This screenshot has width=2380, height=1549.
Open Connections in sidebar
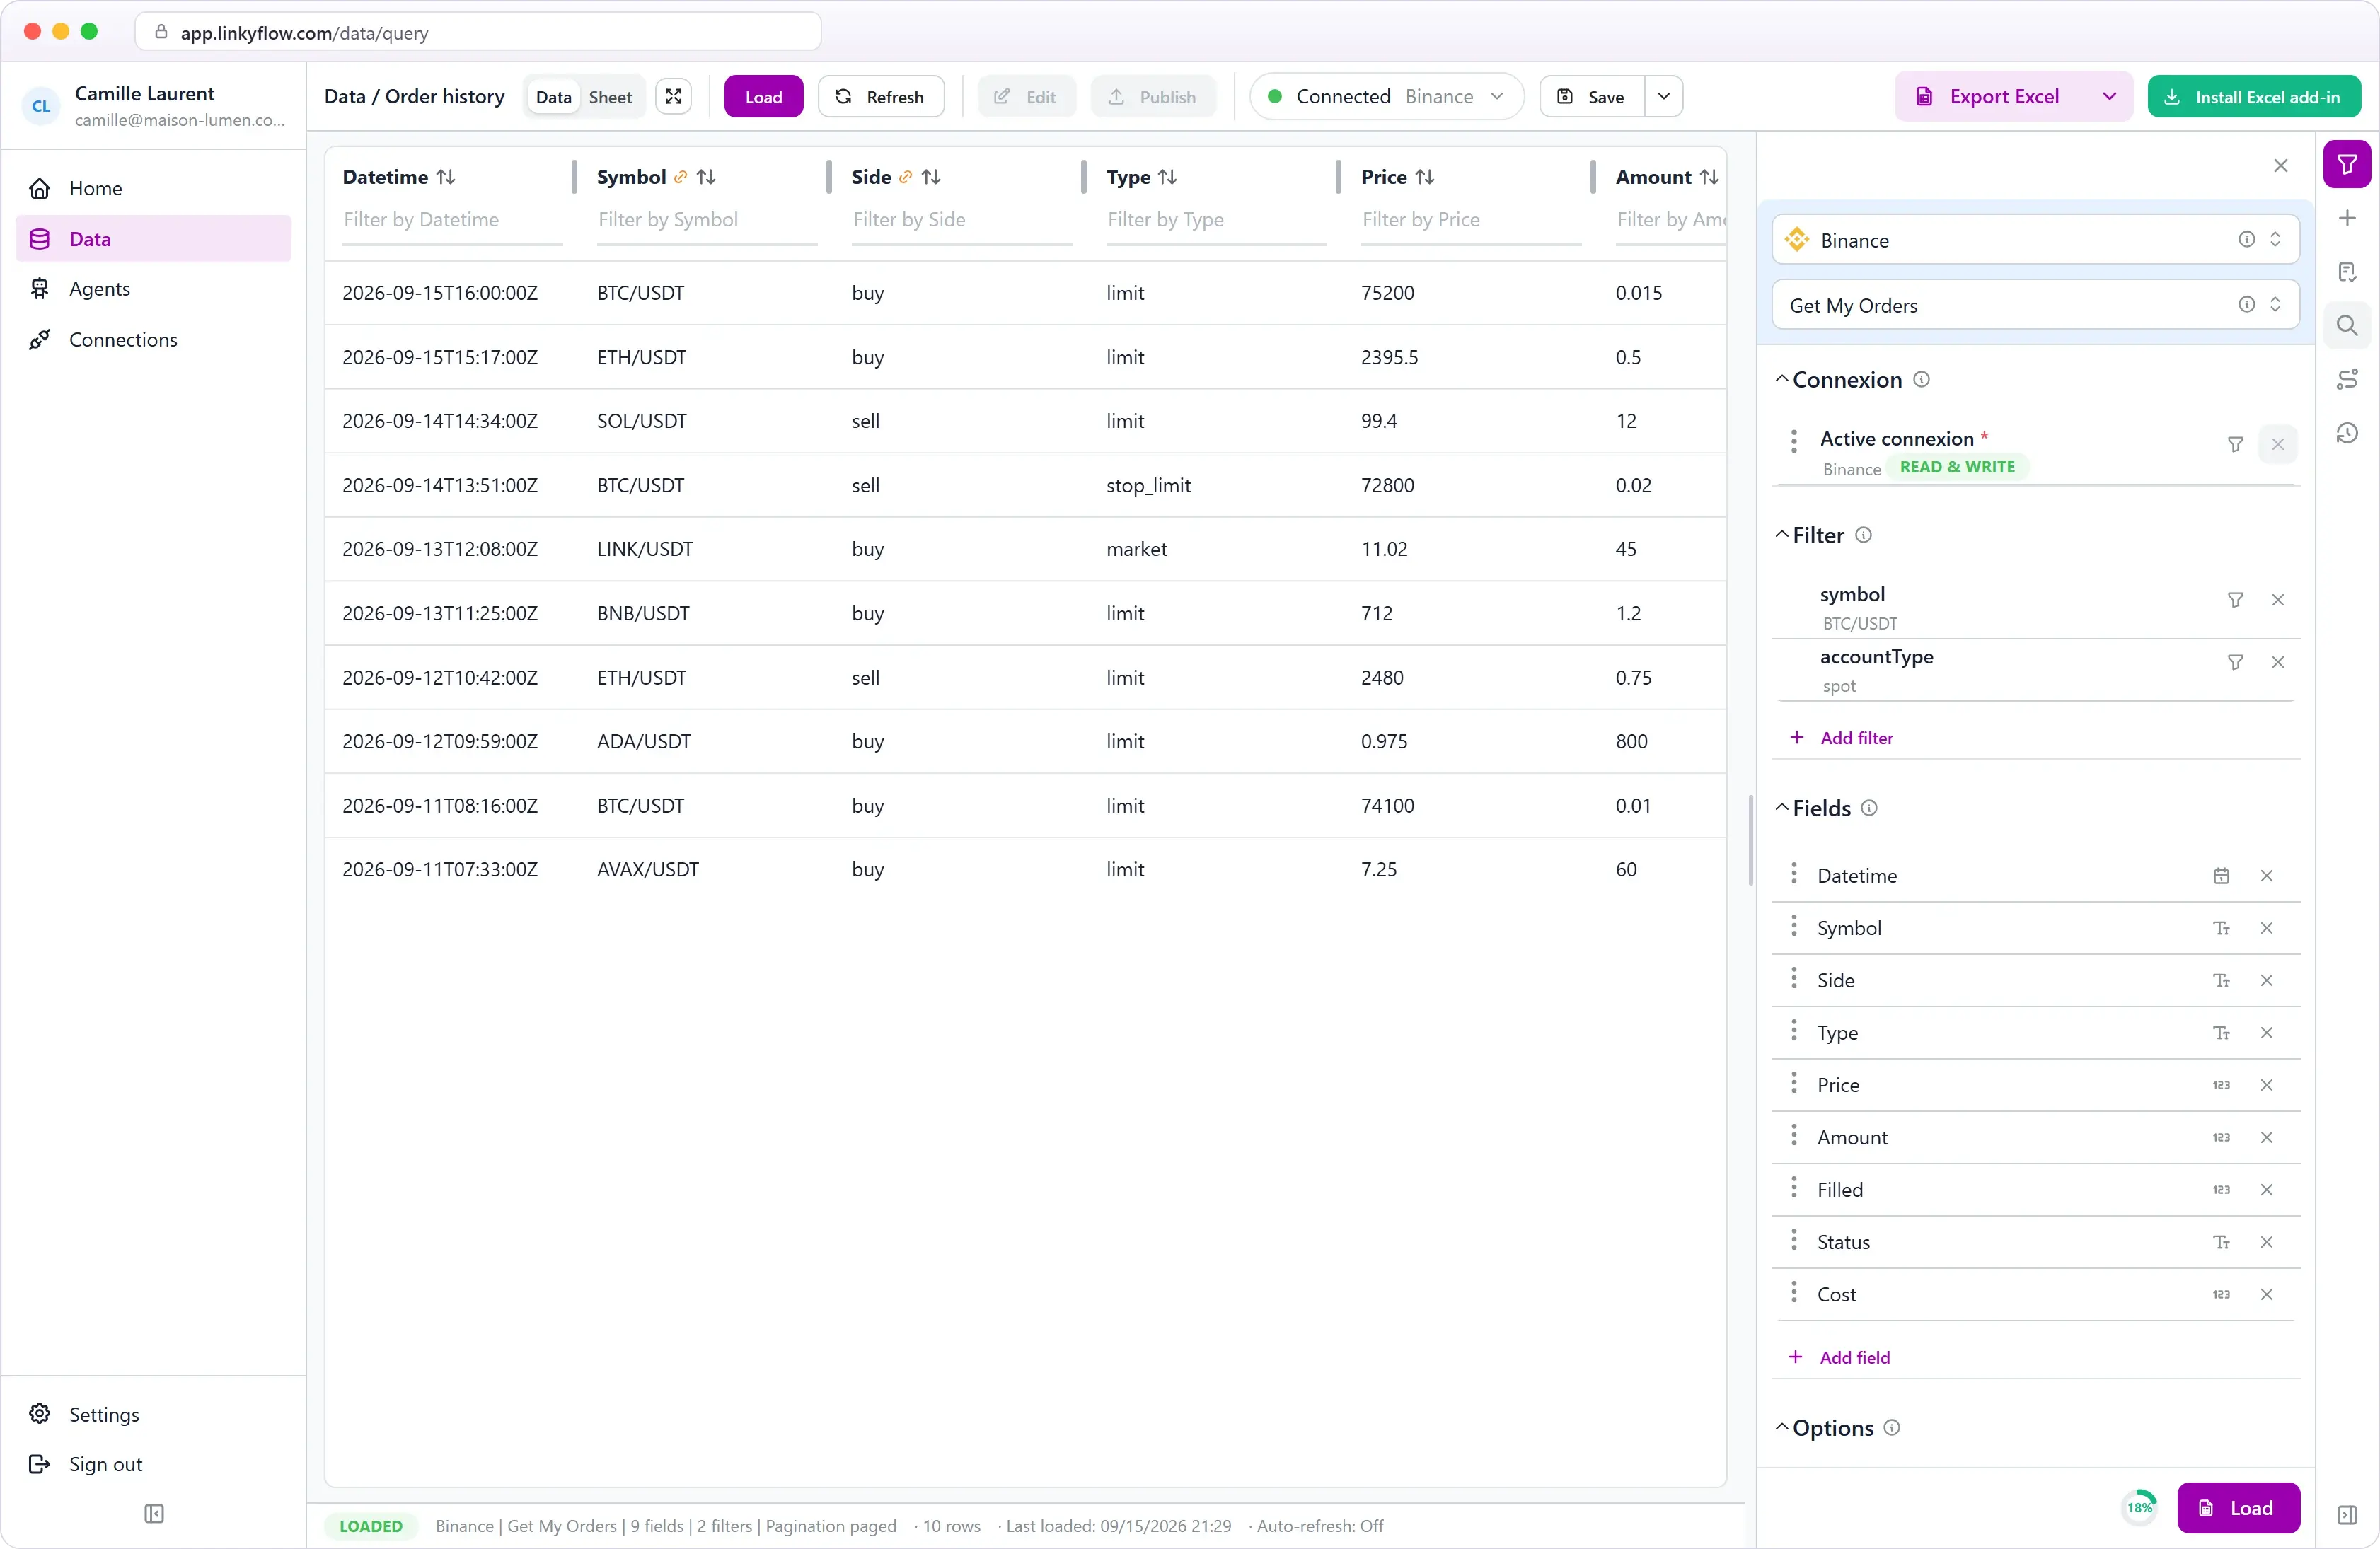click(153, 340)
